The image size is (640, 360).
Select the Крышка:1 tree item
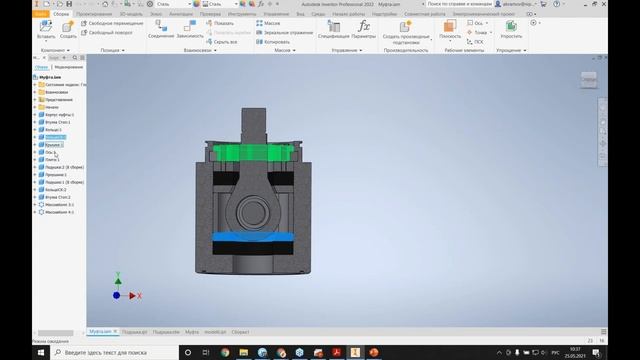pos(54,145)
